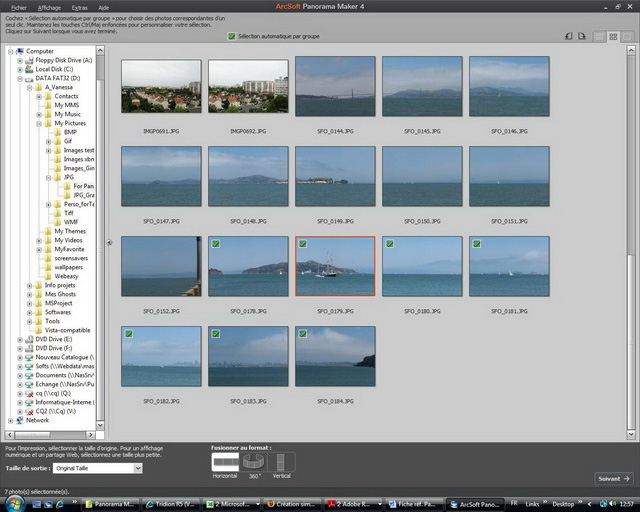Open the Affichage menu
This screenshot has height=512, width=640.
[49, 7]
